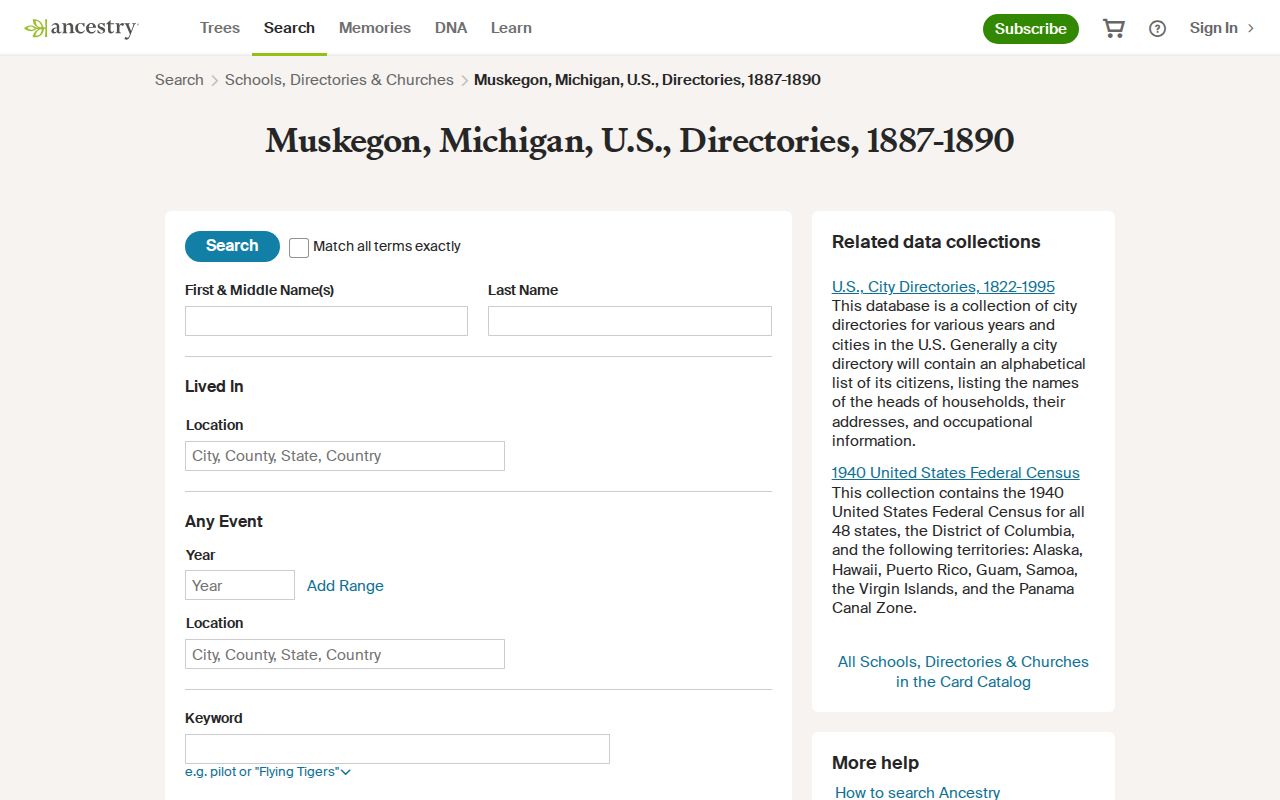Viewport: 1280px width, 800px height.
Task: Open the help question mark icon
Action: (x=1157, y=28)
